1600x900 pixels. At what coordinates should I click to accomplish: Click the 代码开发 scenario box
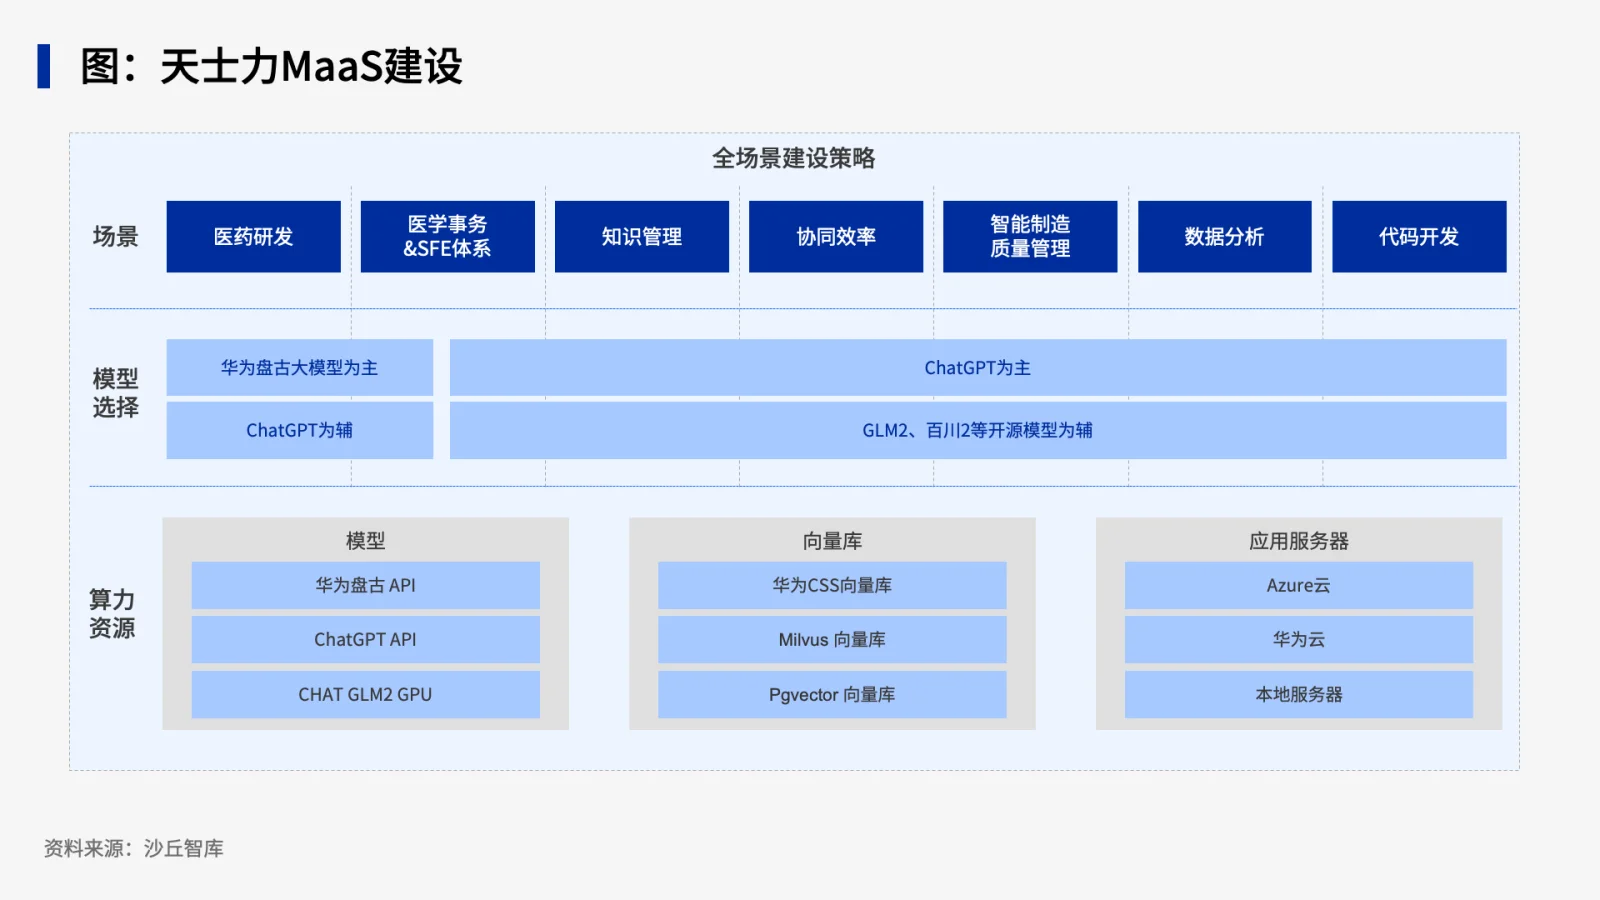(1419, 237)
